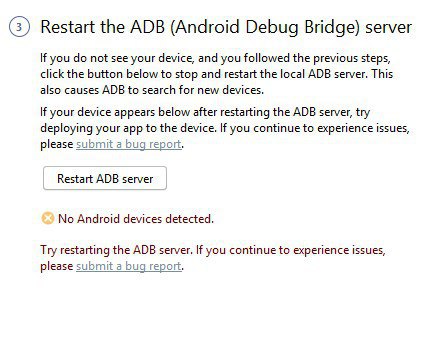Click the word server ending the heading
Image resolution: width=431 pixels, height=363 pixels.
pyautogui.click(x=388, y=28)
